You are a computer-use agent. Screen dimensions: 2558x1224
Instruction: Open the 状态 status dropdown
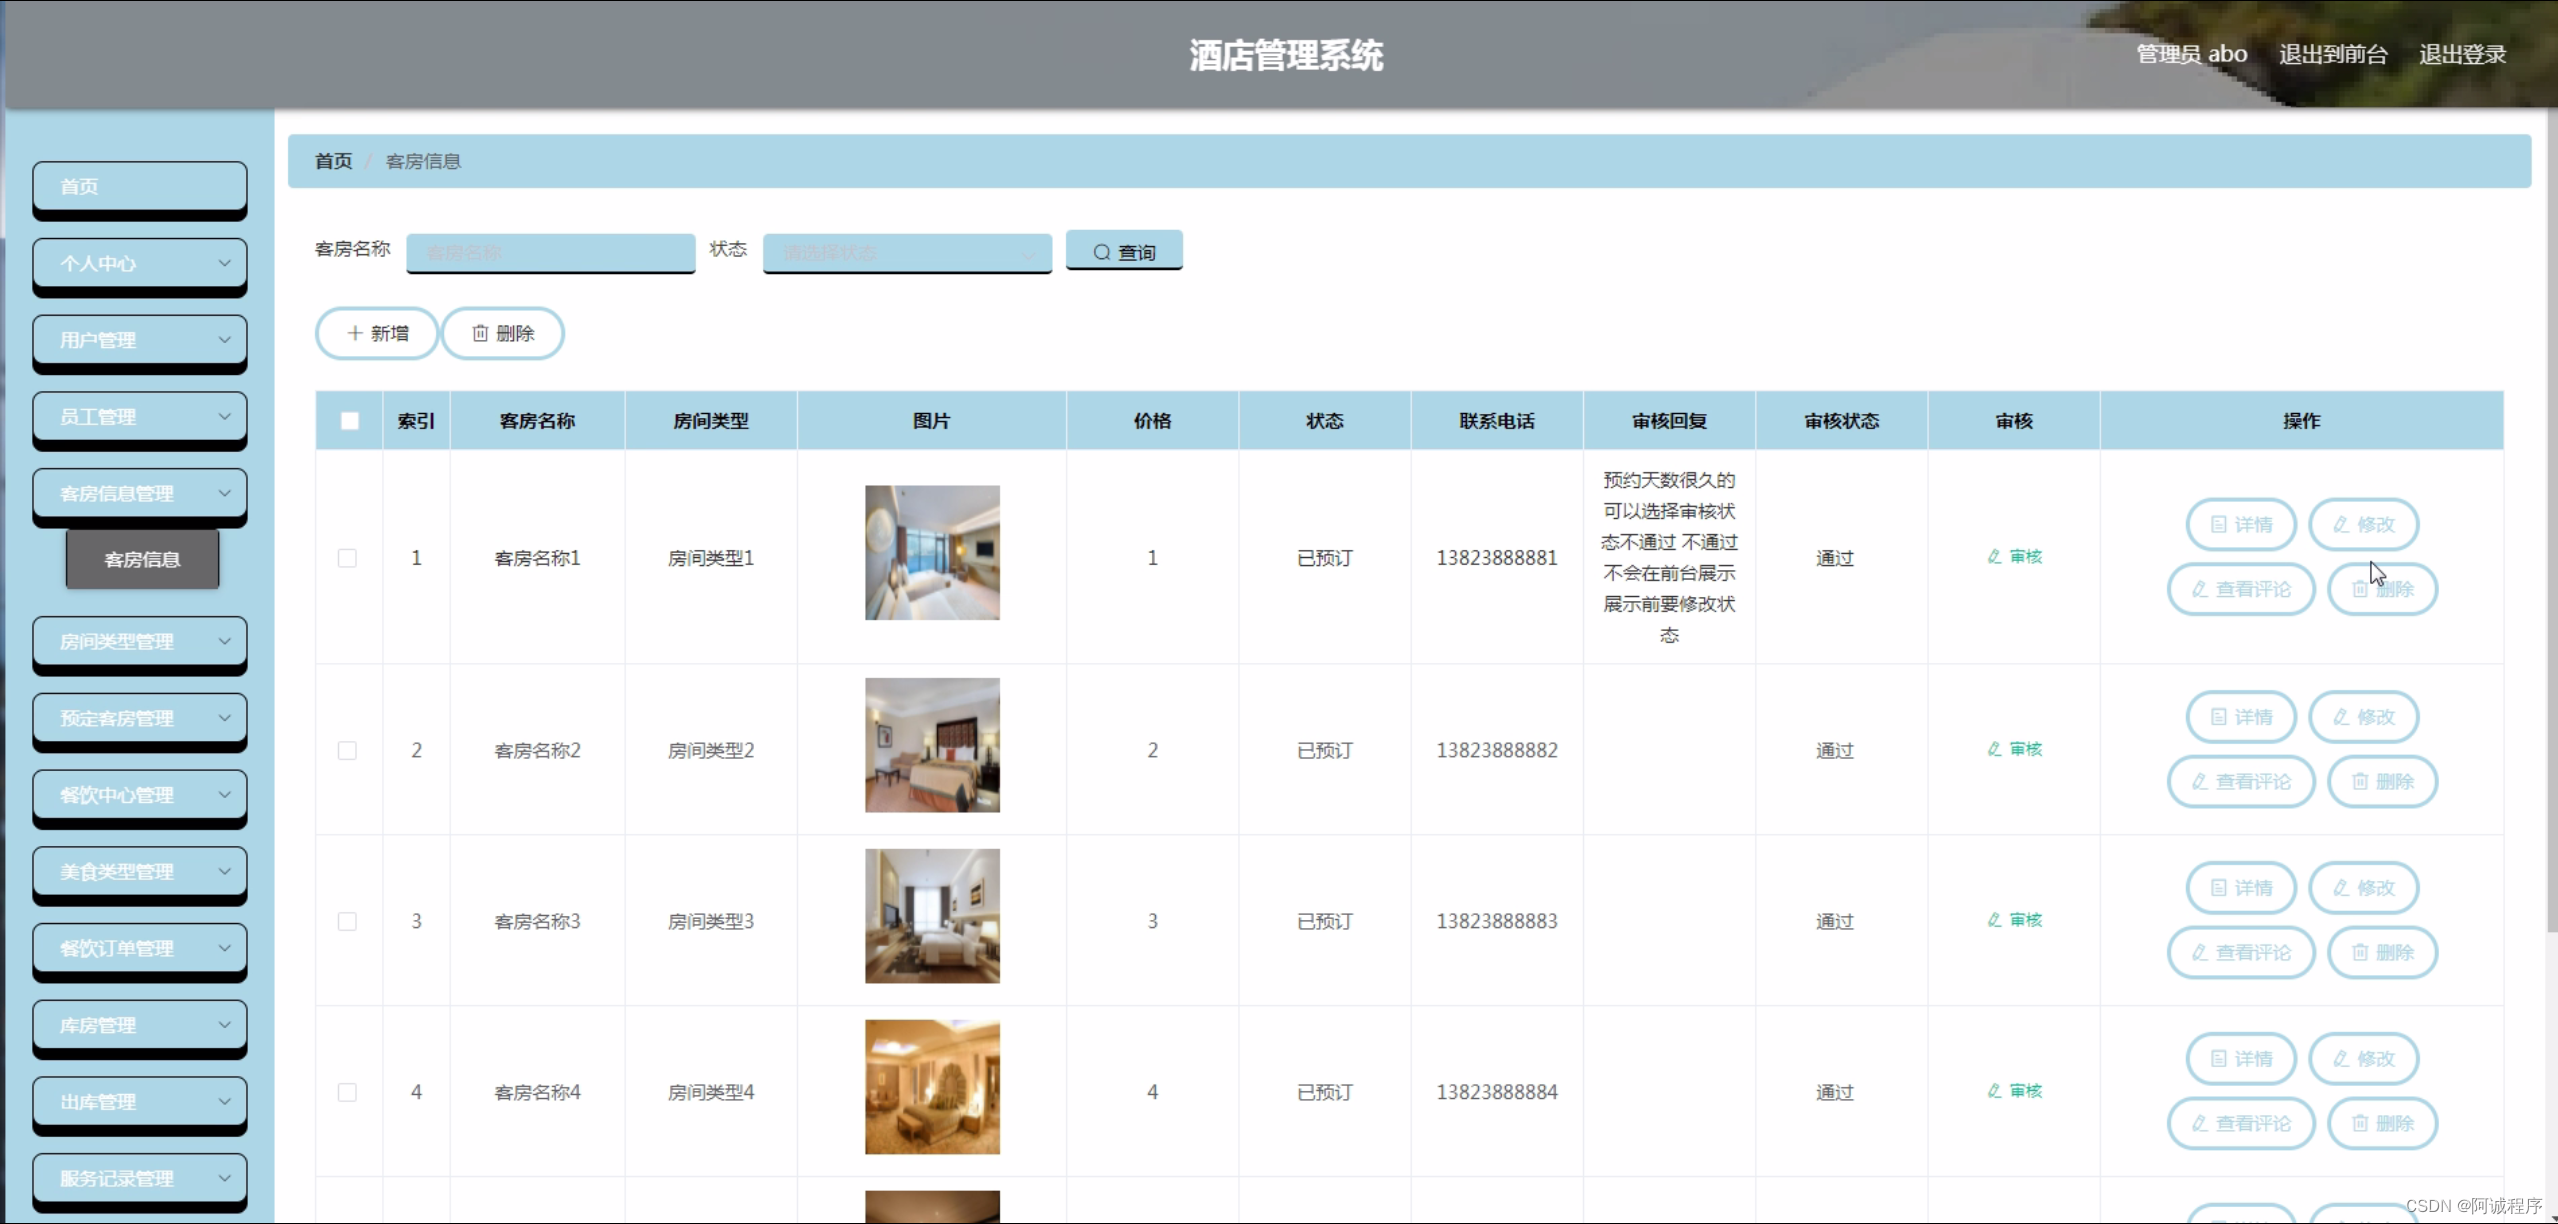(906, 253)
